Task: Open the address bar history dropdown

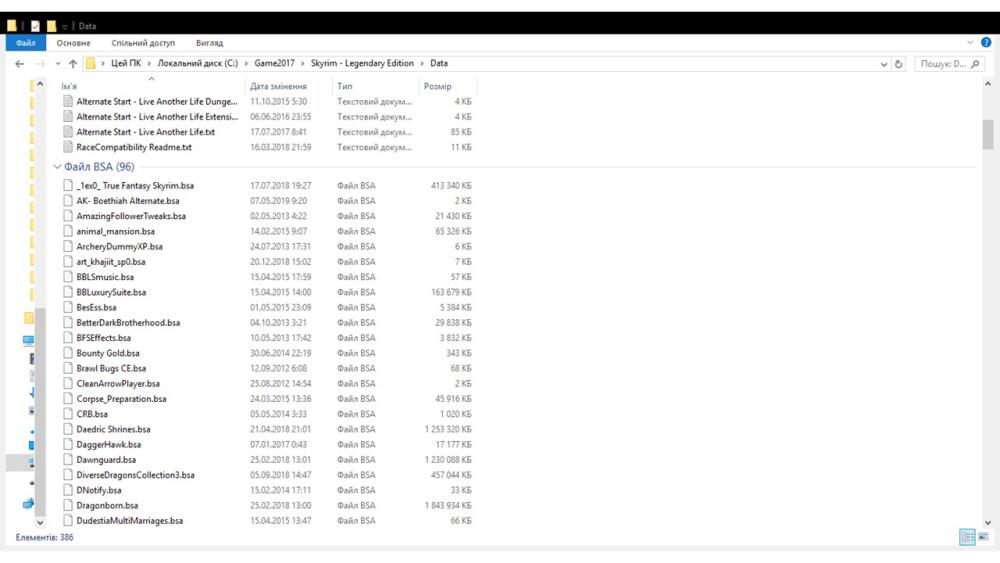Action: pyautogui.click(x=884, y=64)
